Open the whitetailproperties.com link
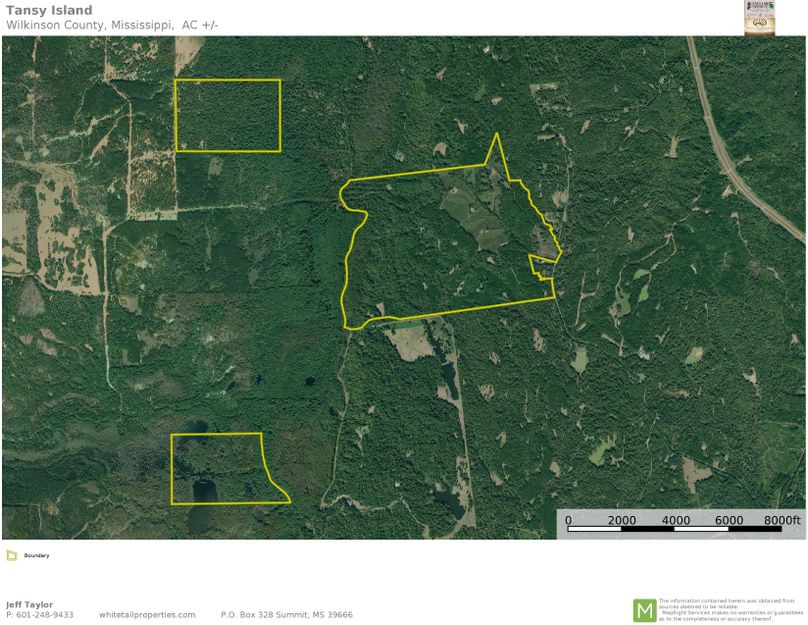 [147, 615]
